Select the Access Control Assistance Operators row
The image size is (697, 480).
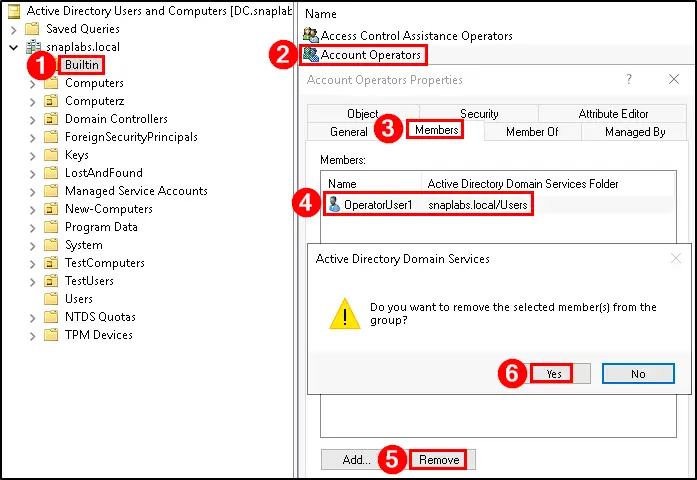[417, 36]
